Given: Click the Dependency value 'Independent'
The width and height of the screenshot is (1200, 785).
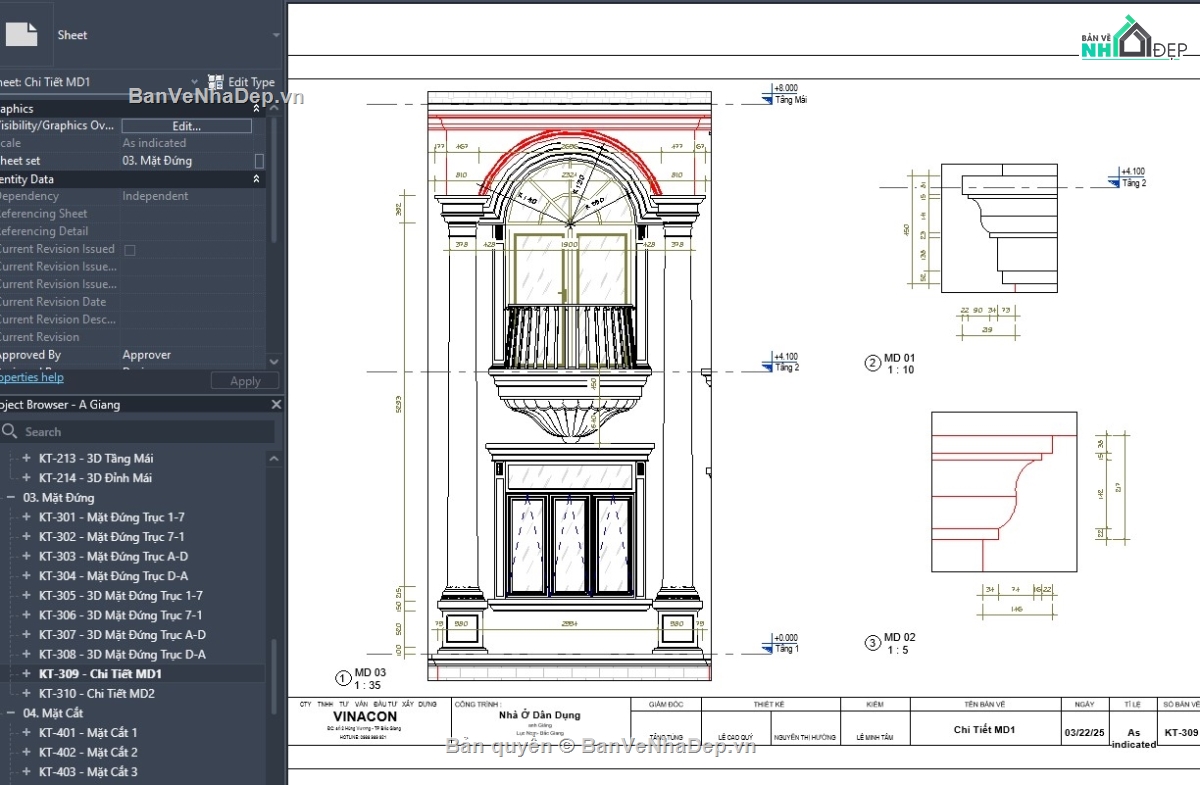Looking at the screenshot, I should tap(155, 196).
